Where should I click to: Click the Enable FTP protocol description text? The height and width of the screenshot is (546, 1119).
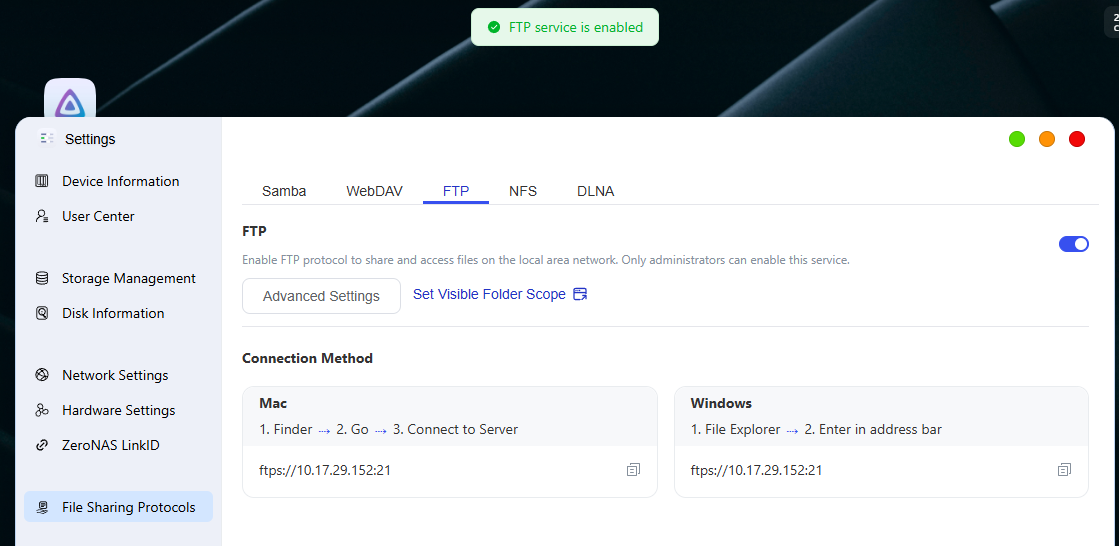tap(546, 261)
